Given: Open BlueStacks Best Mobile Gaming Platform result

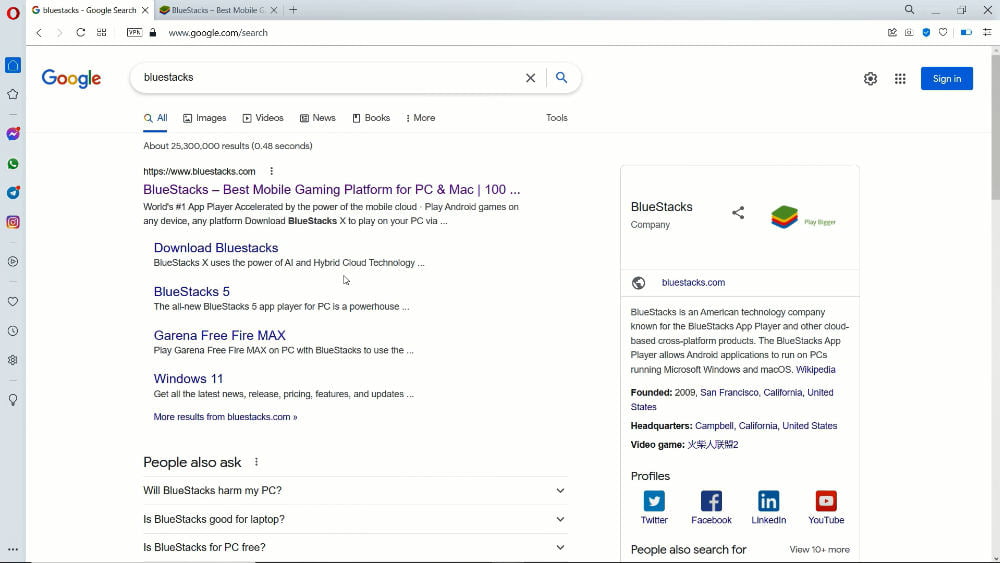Looking at the screenshot, I should pyautogui.click(x=332, y=189).
